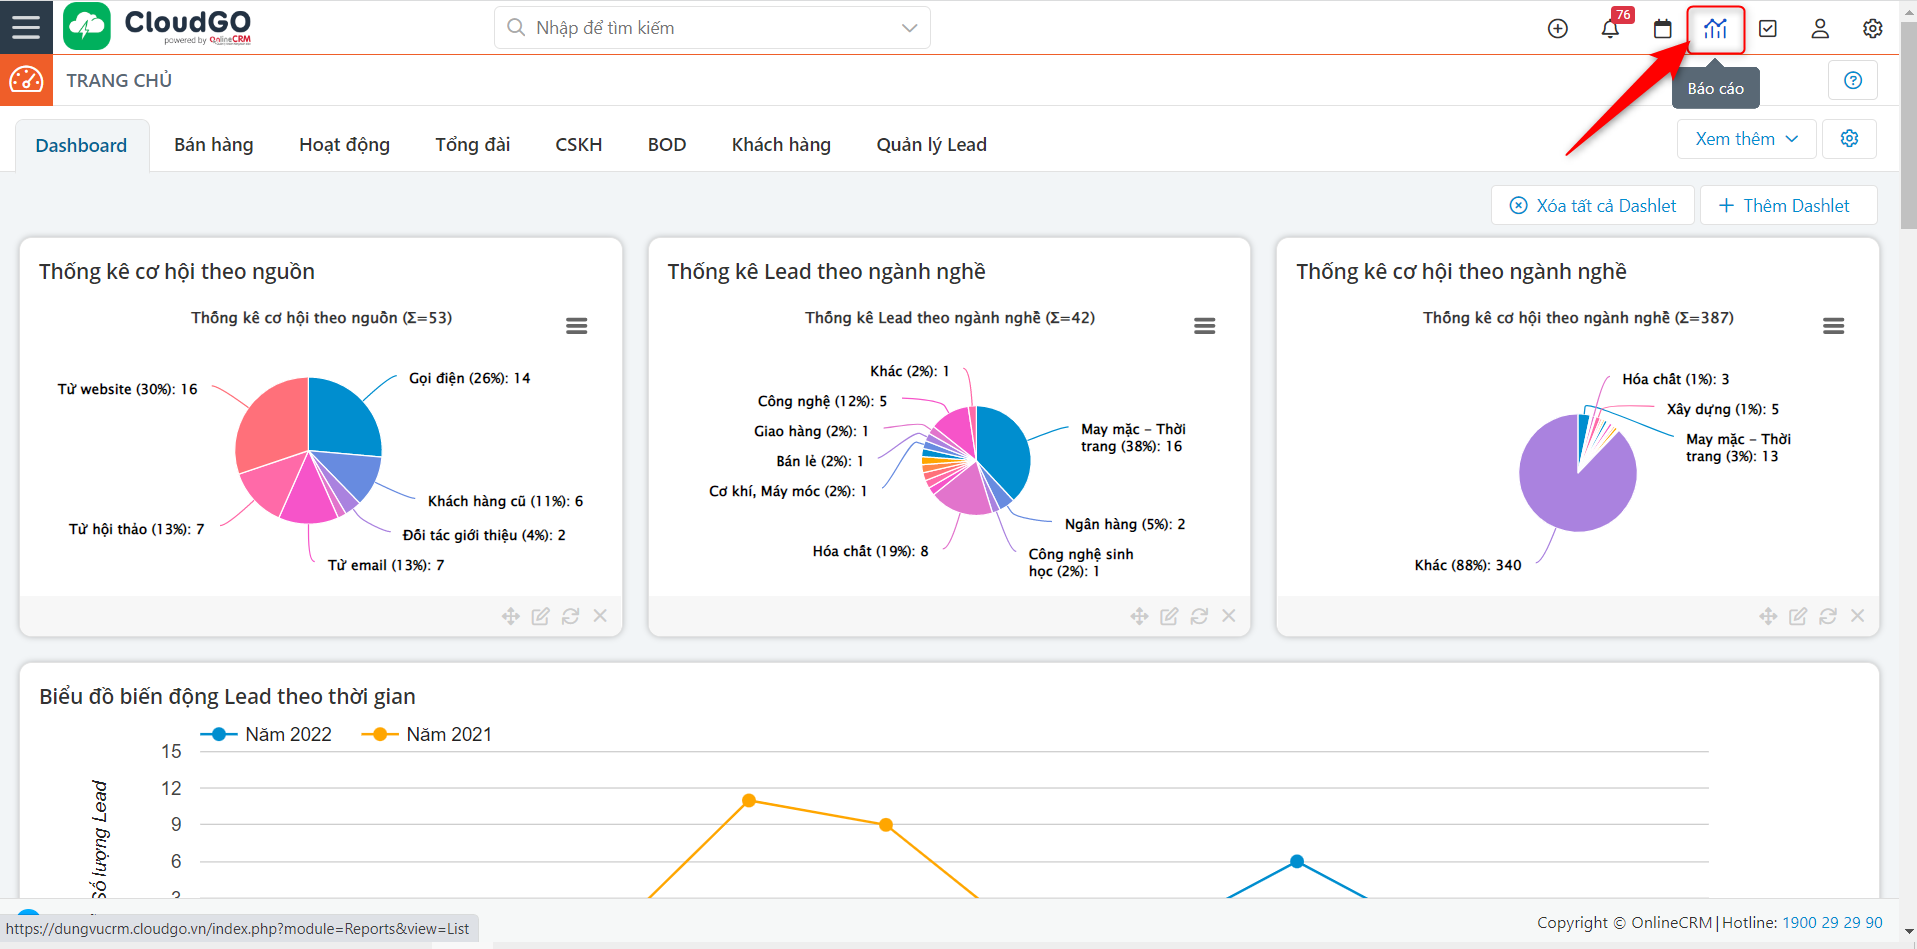Switch to the Bán hàng tab

(213, 145)
